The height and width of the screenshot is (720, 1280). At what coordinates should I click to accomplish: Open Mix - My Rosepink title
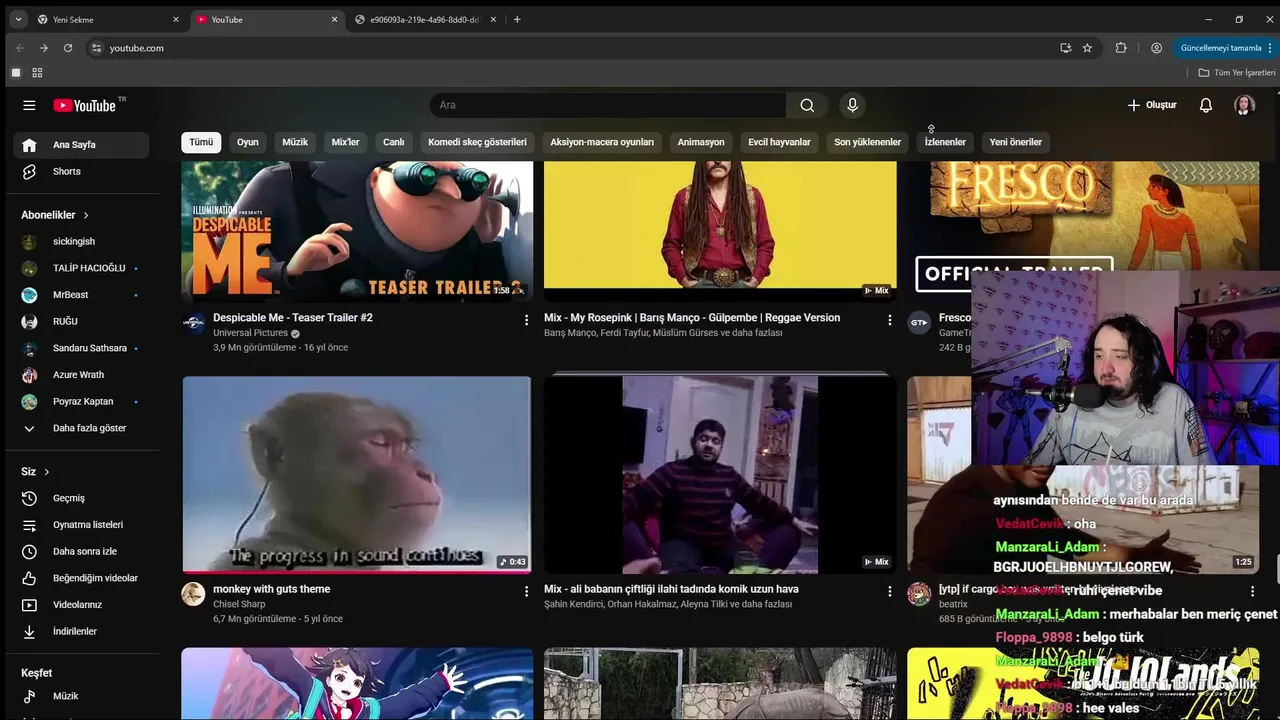point(692,318)
